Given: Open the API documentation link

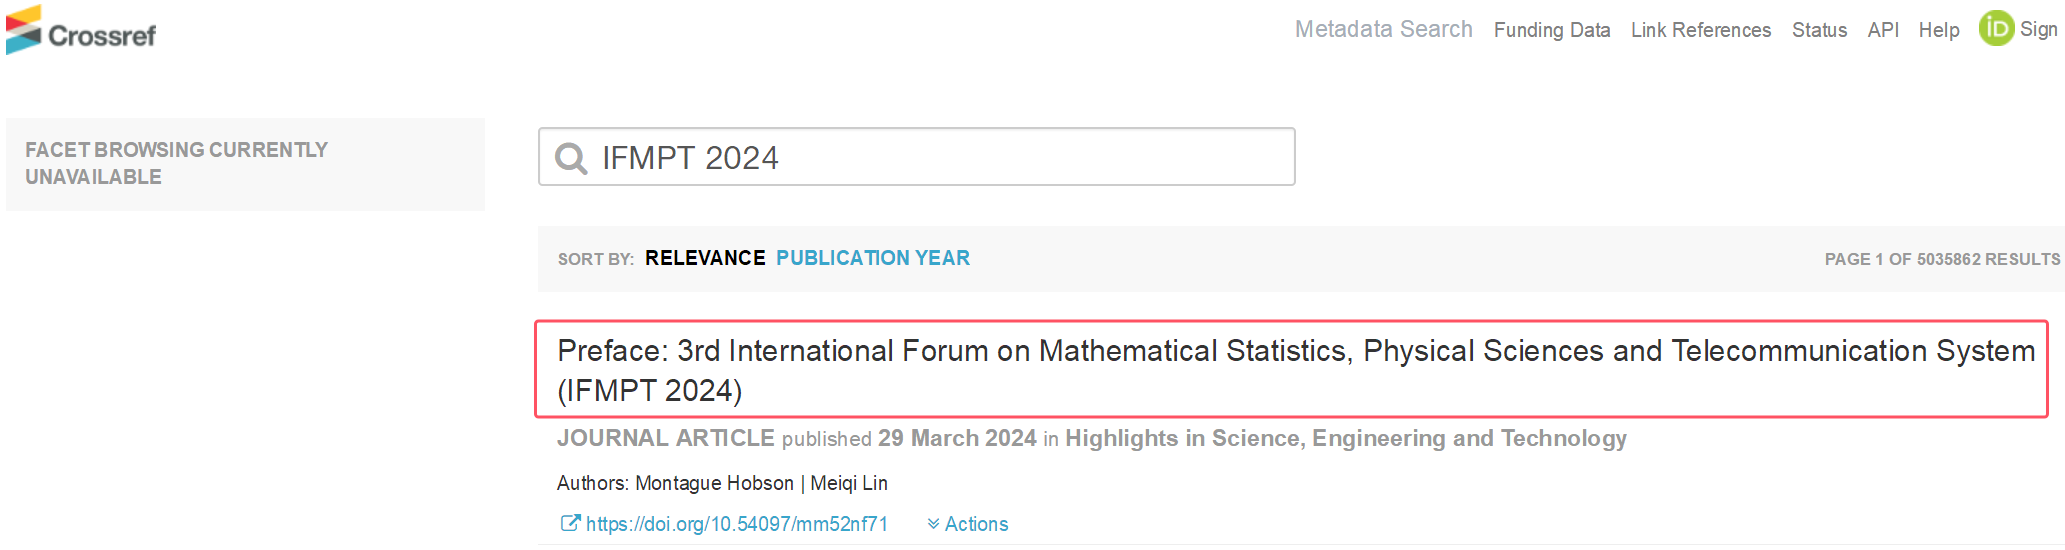Looking at the screenshot, I should pos(1883,30).
